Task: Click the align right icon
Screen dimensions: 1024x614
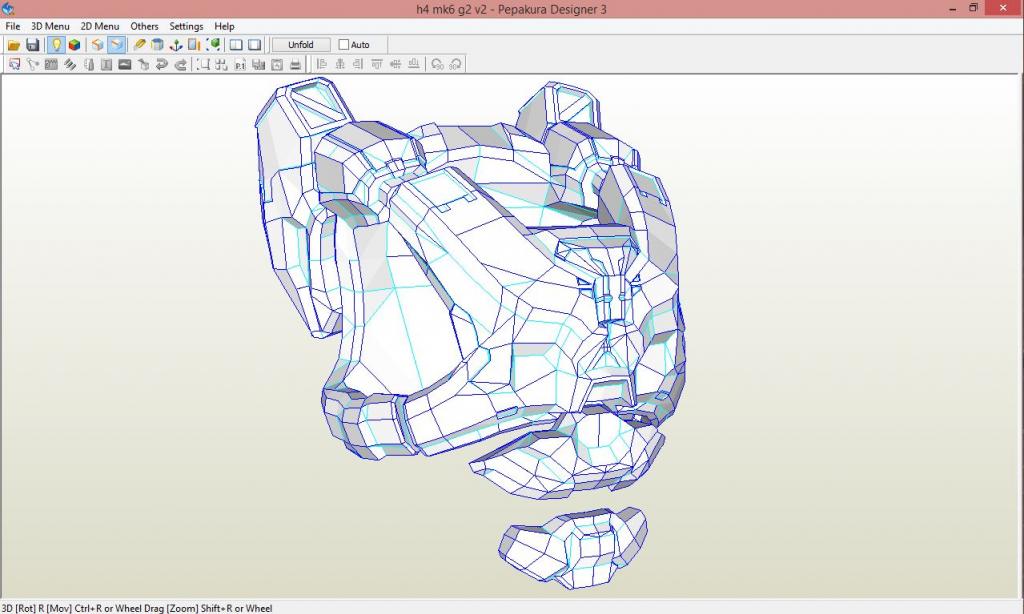Action: [358, 64]
